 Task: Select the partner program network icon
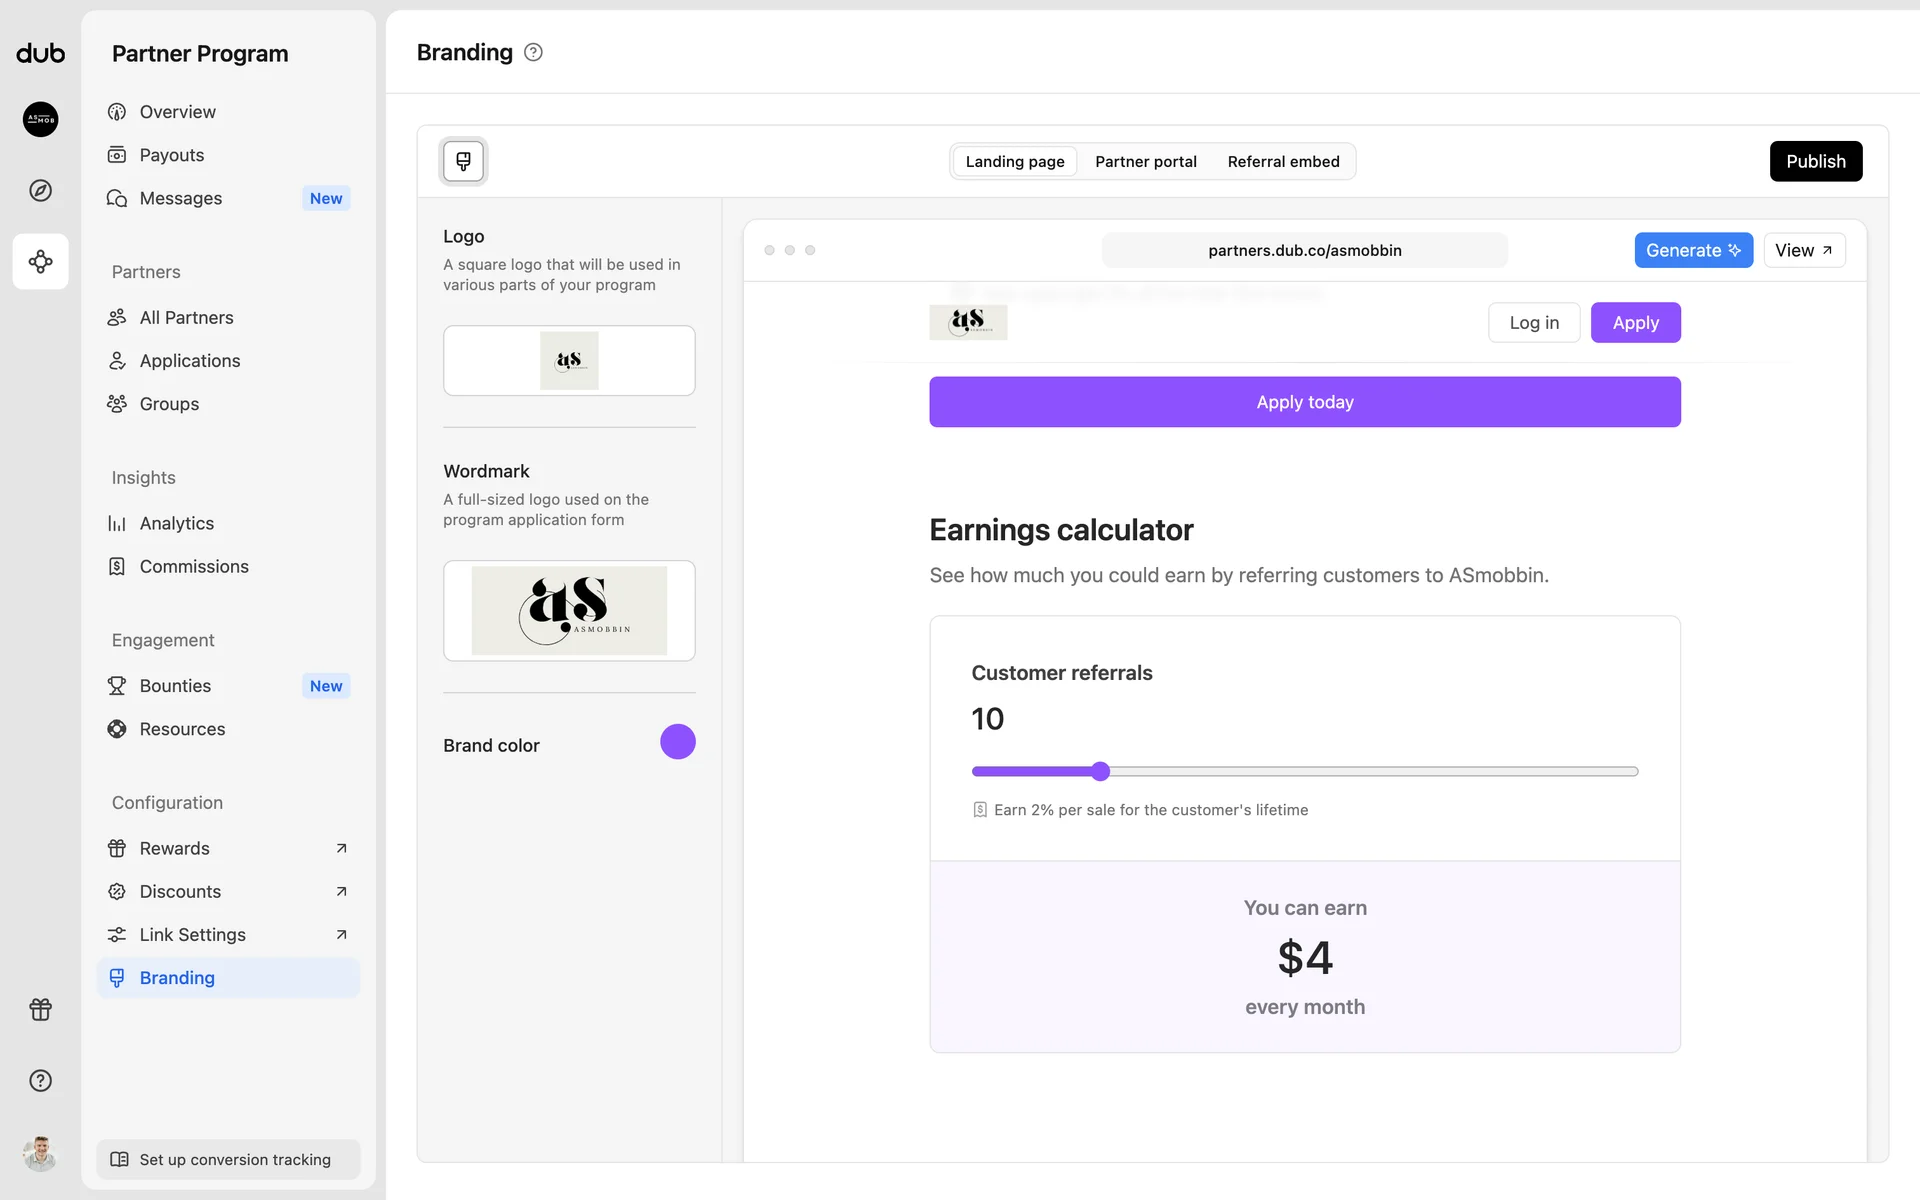(40, 261)
